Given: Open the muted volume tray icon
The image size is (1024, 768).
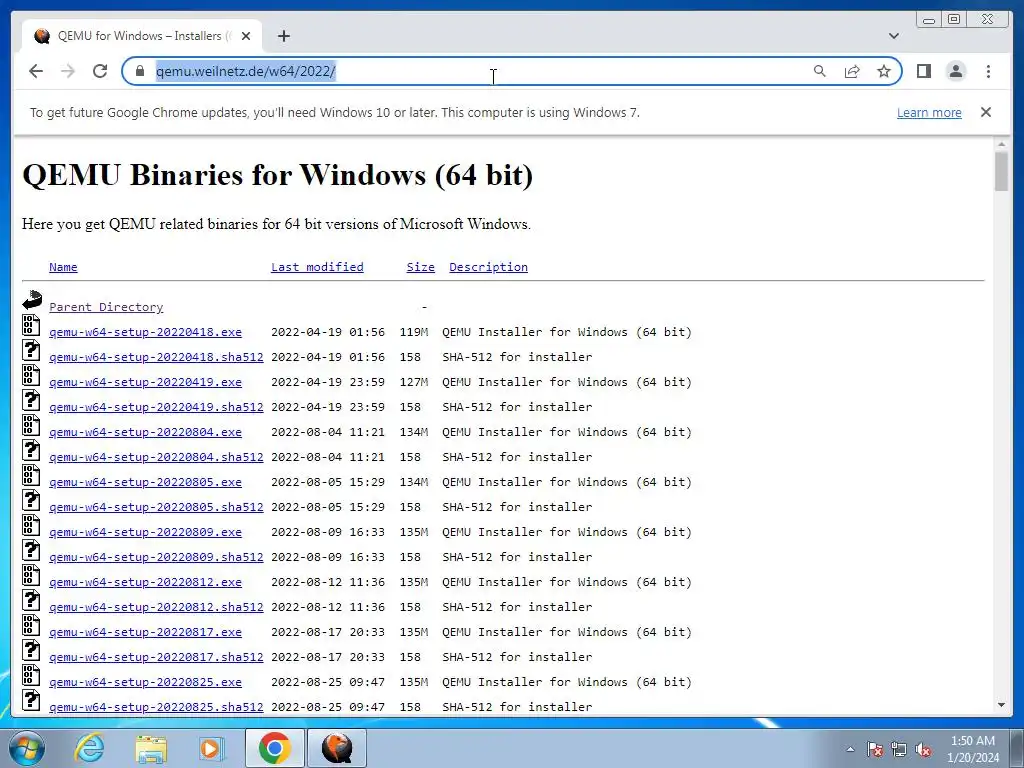Looking at the screenshot, I should point(923,749).
